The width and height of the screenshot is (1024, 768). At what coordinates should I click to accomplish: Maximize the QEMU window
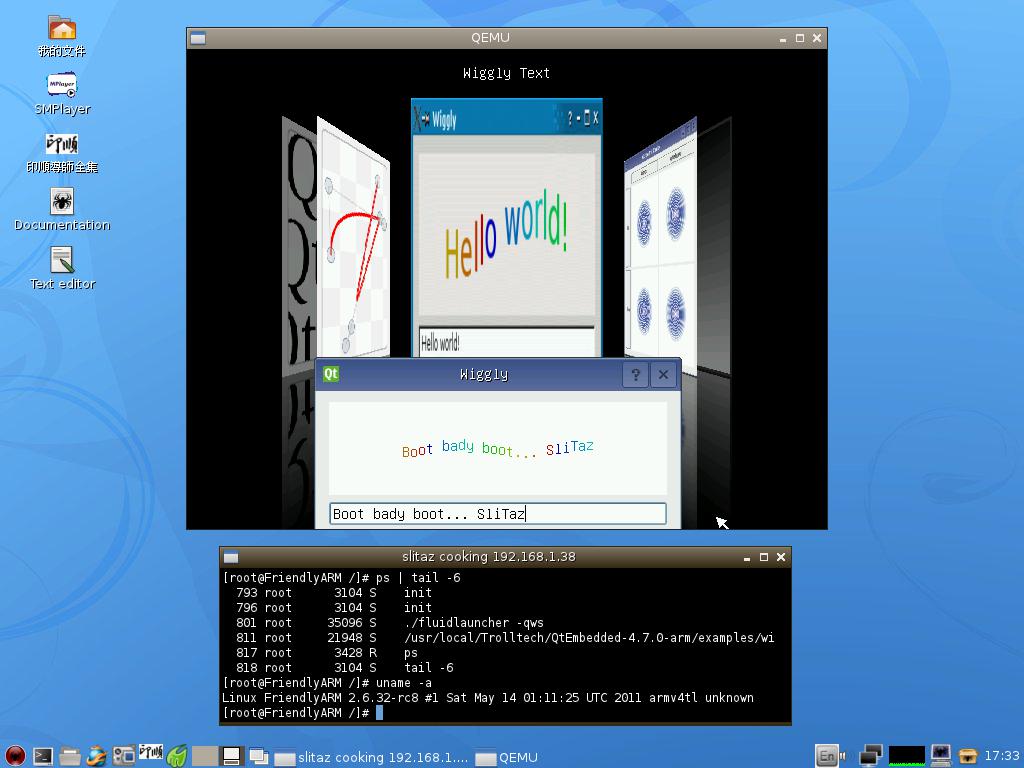tap(799, 39)
